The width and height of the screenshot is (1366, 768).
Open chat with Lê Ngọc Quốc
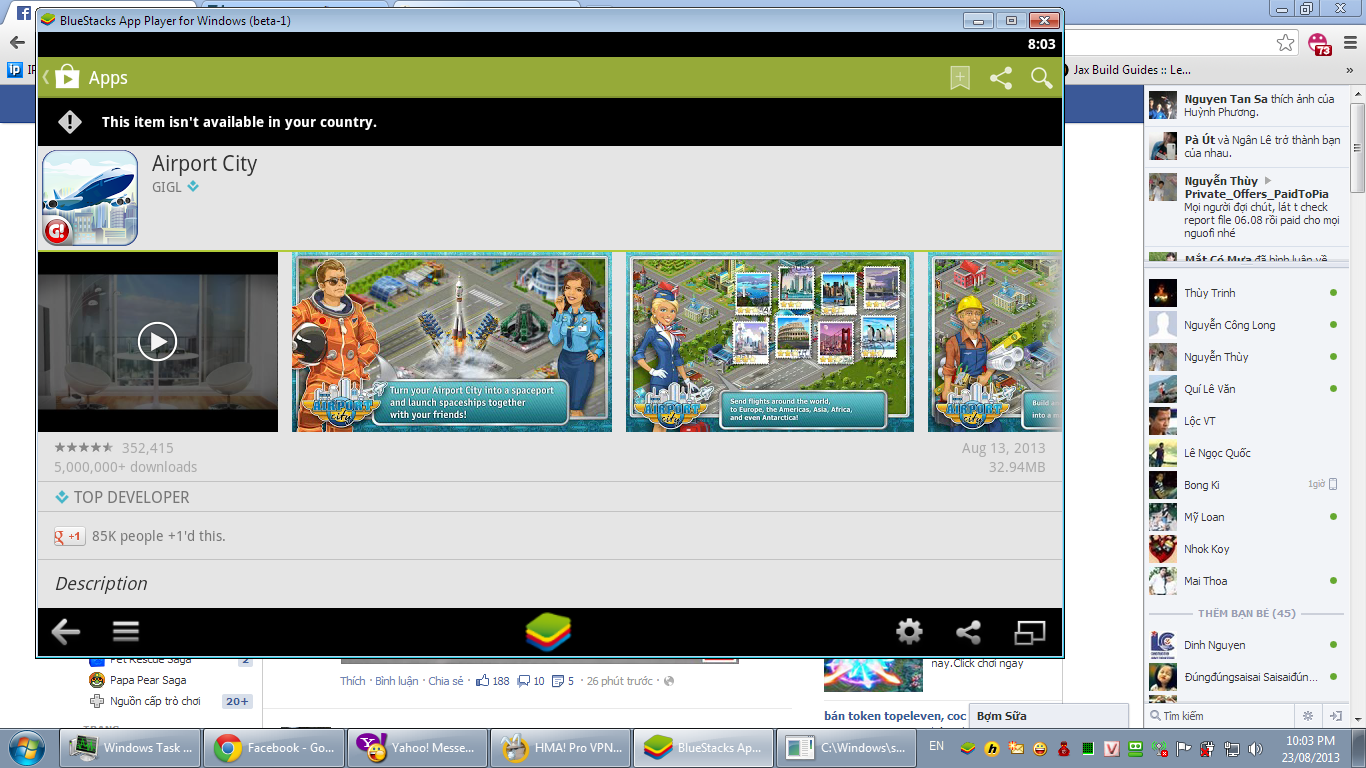pos(1245,453)
